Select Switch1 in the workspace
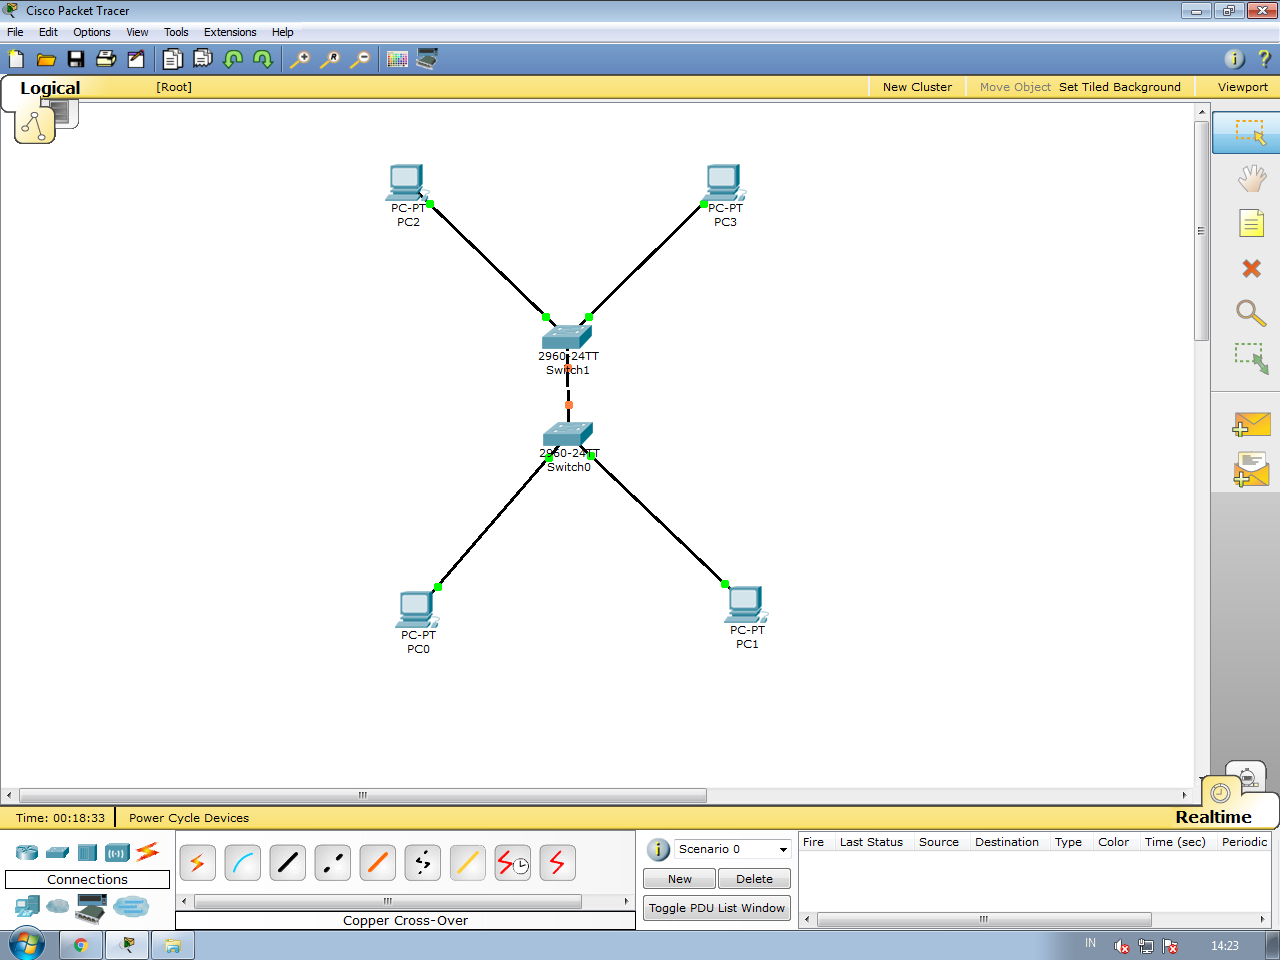 tap(567, 337)
